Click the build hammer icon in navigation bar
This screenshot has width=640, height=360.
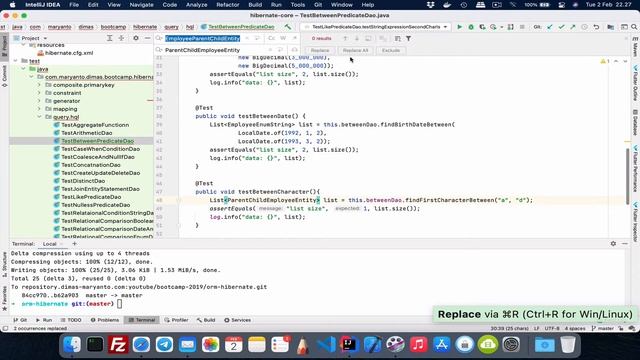pyautogui.click(x=288, y=27)
